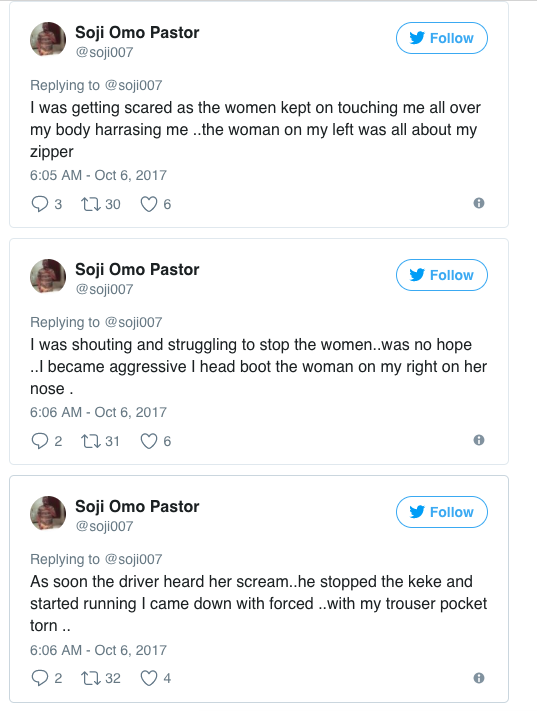Like the tweet about the woman's nose
The image size is (537, 711).
pyautogui.click(x=149, y=441)
